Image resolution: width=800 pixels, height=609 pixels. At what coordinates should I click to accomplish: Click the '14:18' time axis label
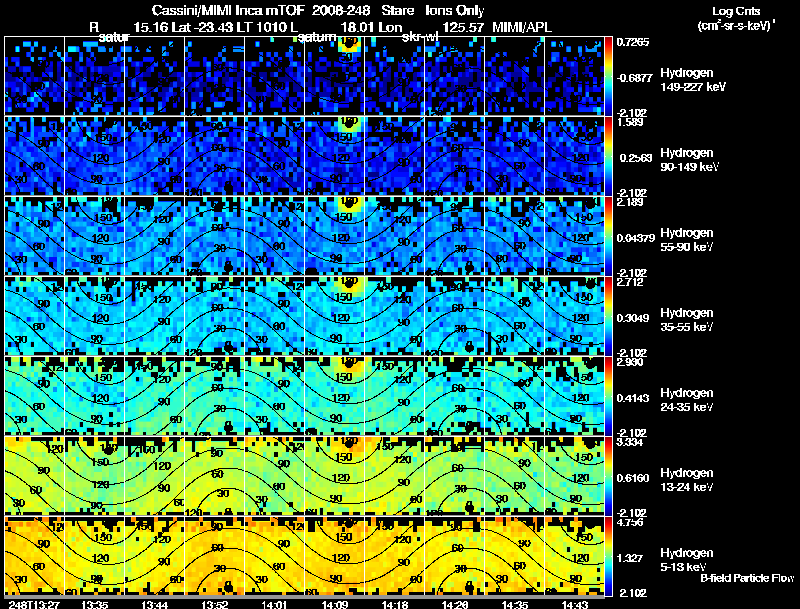(x=395, y=604)
